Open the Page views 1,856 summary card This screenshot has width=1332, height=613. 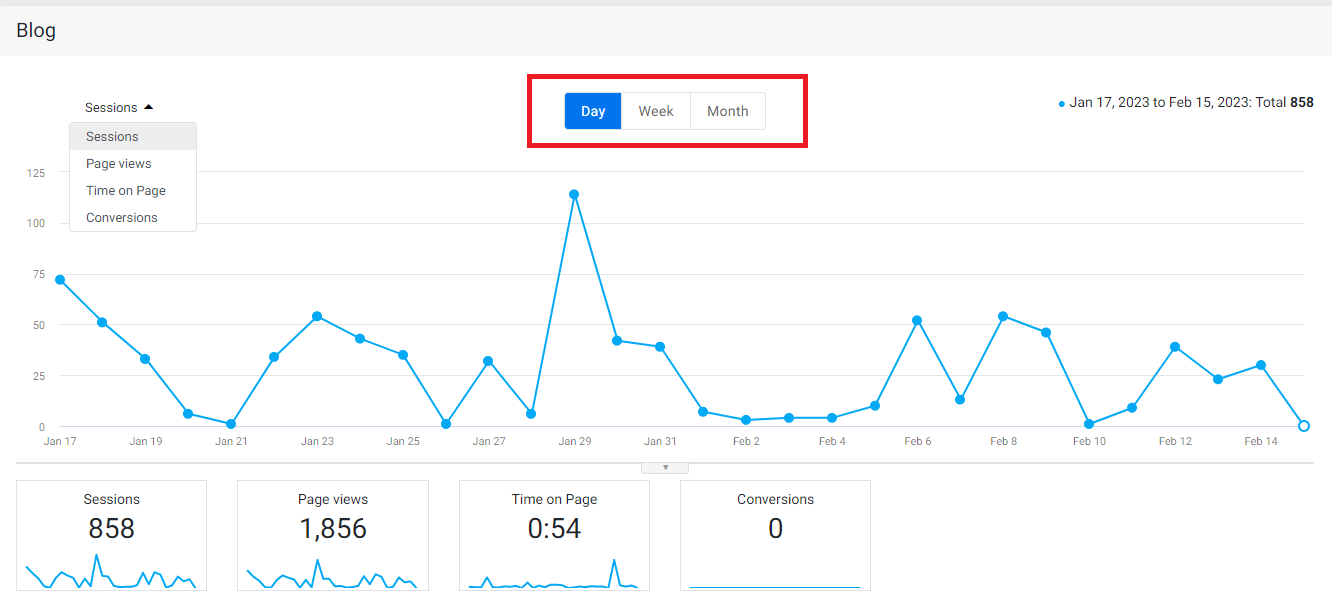[333, 535]
